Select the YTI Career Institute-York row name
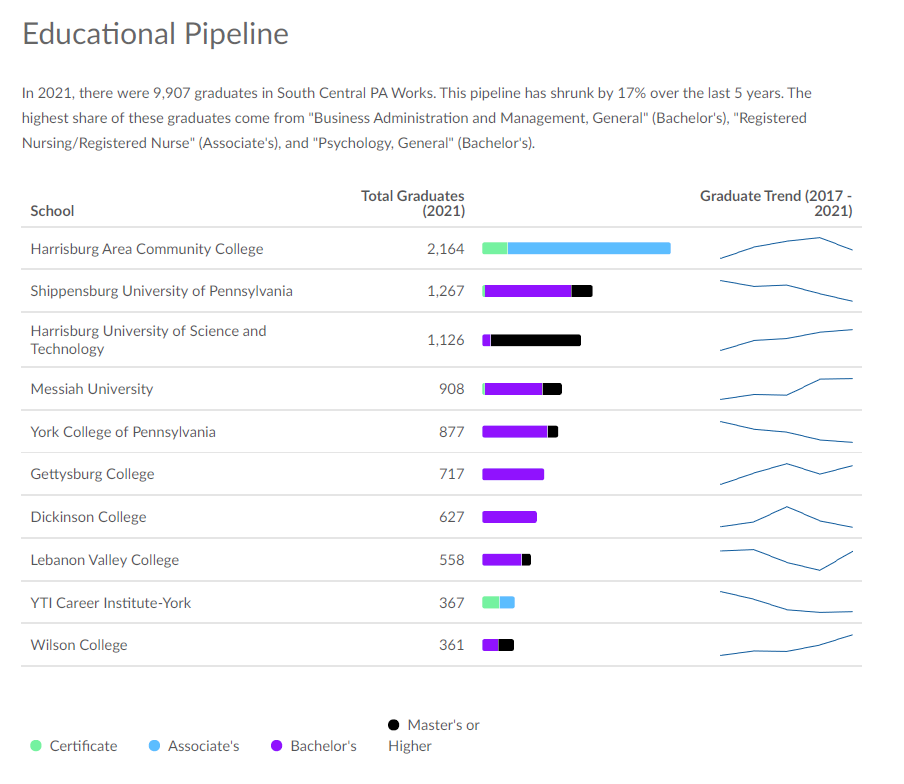Image resolution: width=904 pixels, height=784 pixels. (x=111, y=603)
